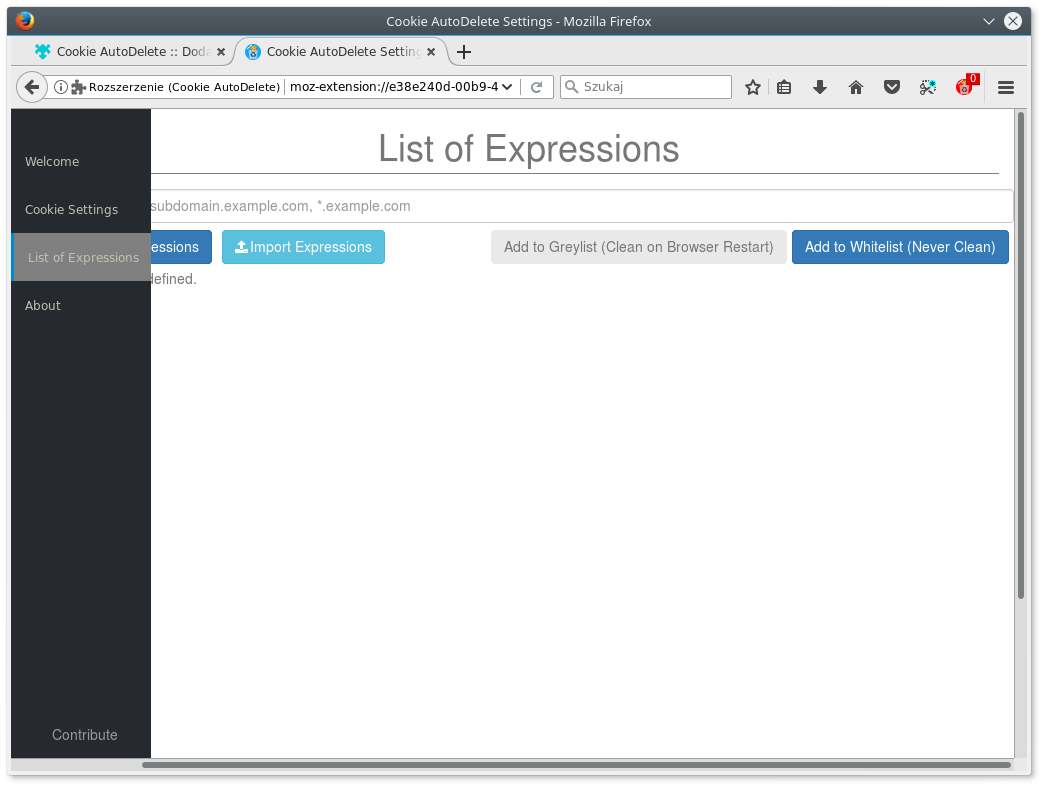Expand the address bar history dropdown arrow

(x=507, y=87)
